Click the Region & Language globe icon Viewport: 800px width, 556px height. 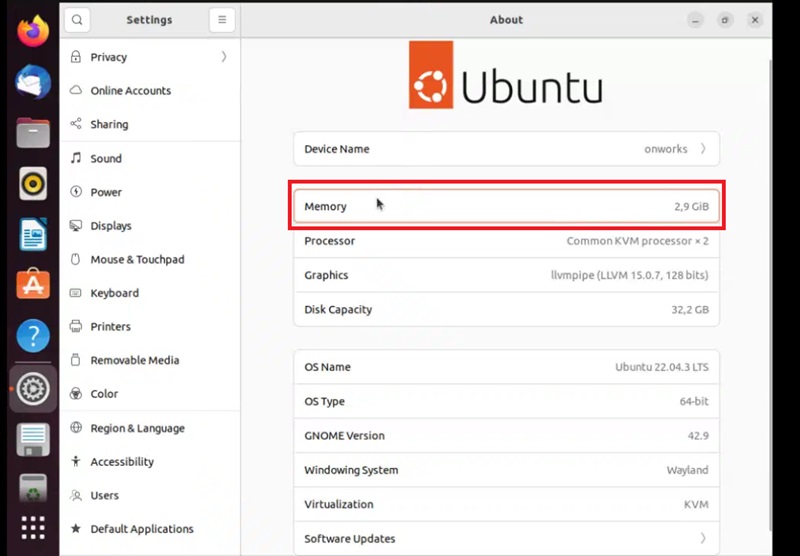tap(76, 427)
